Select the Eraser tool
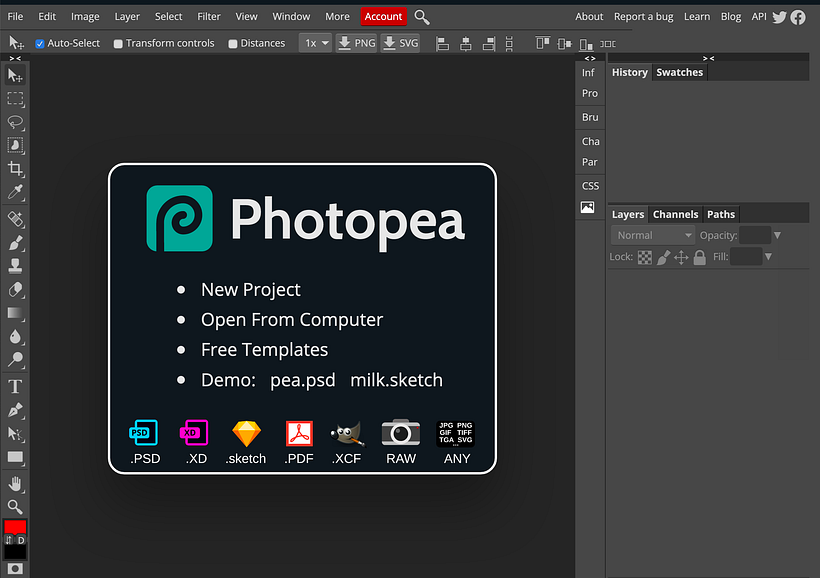820x578 pixels. point(15,289)
